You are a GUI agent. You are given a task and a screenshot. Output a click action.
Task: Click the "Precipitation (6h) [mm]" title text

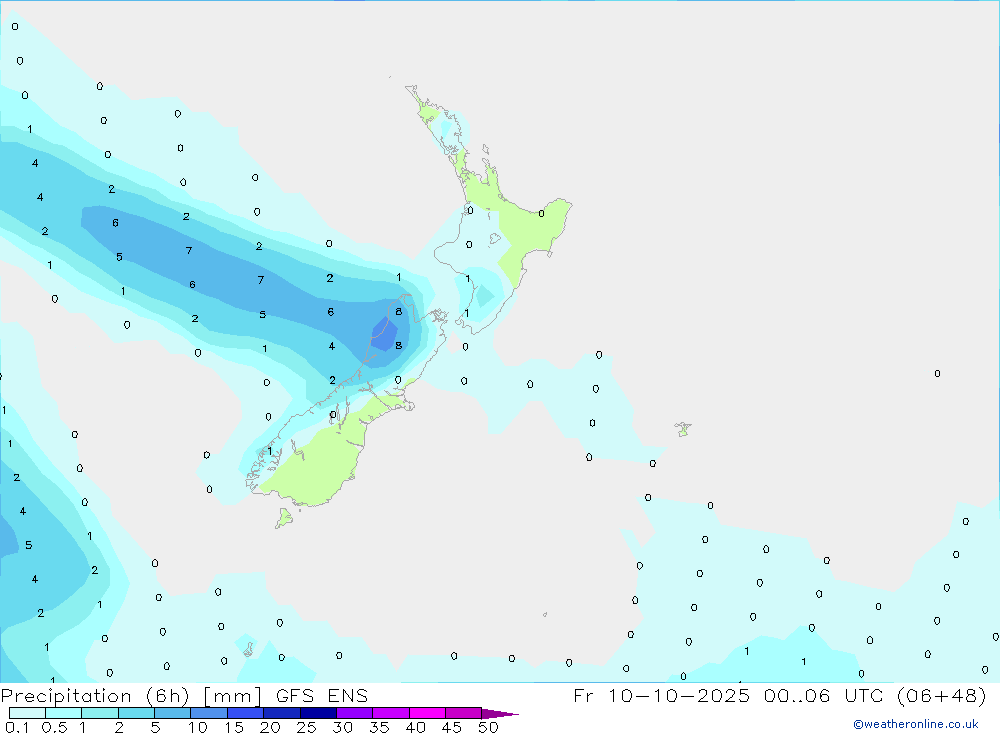[x=131, y=695]
